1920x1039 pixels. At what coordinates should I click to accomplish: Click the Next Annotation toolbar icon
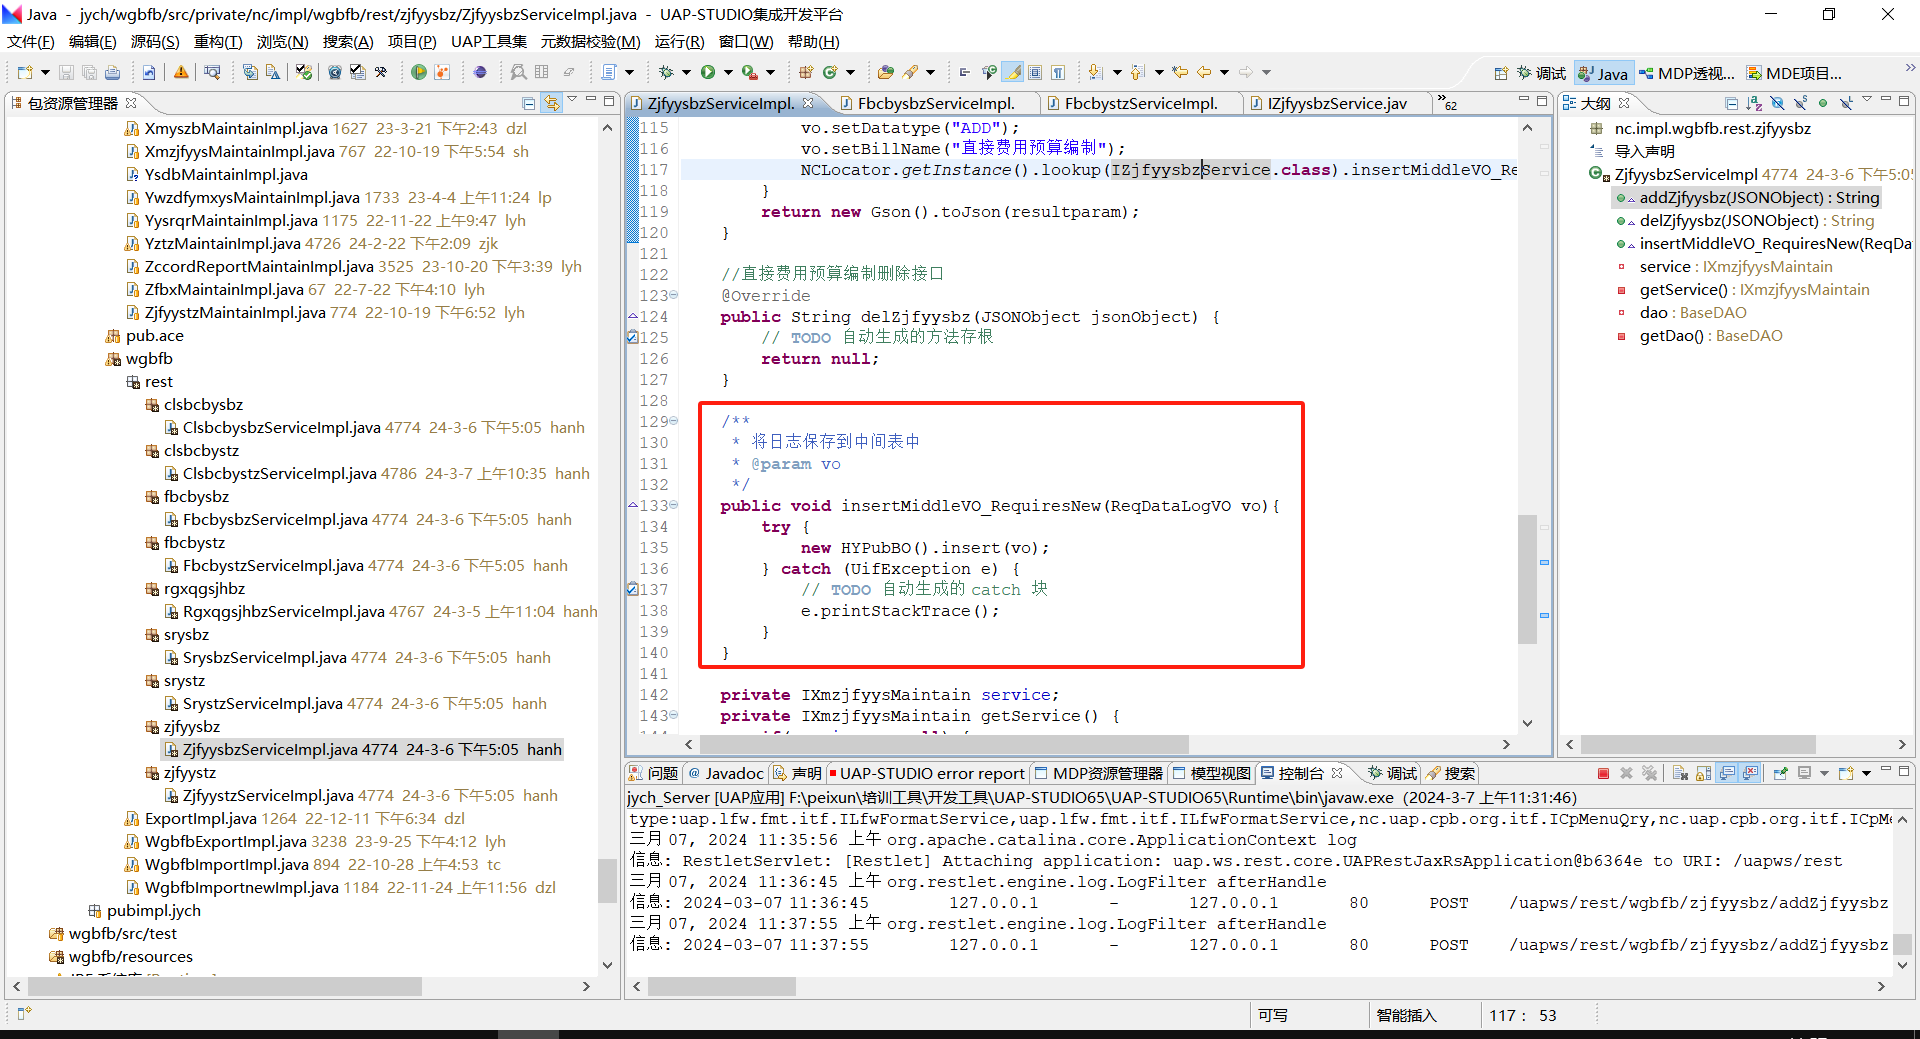(x=1095, y=72)
